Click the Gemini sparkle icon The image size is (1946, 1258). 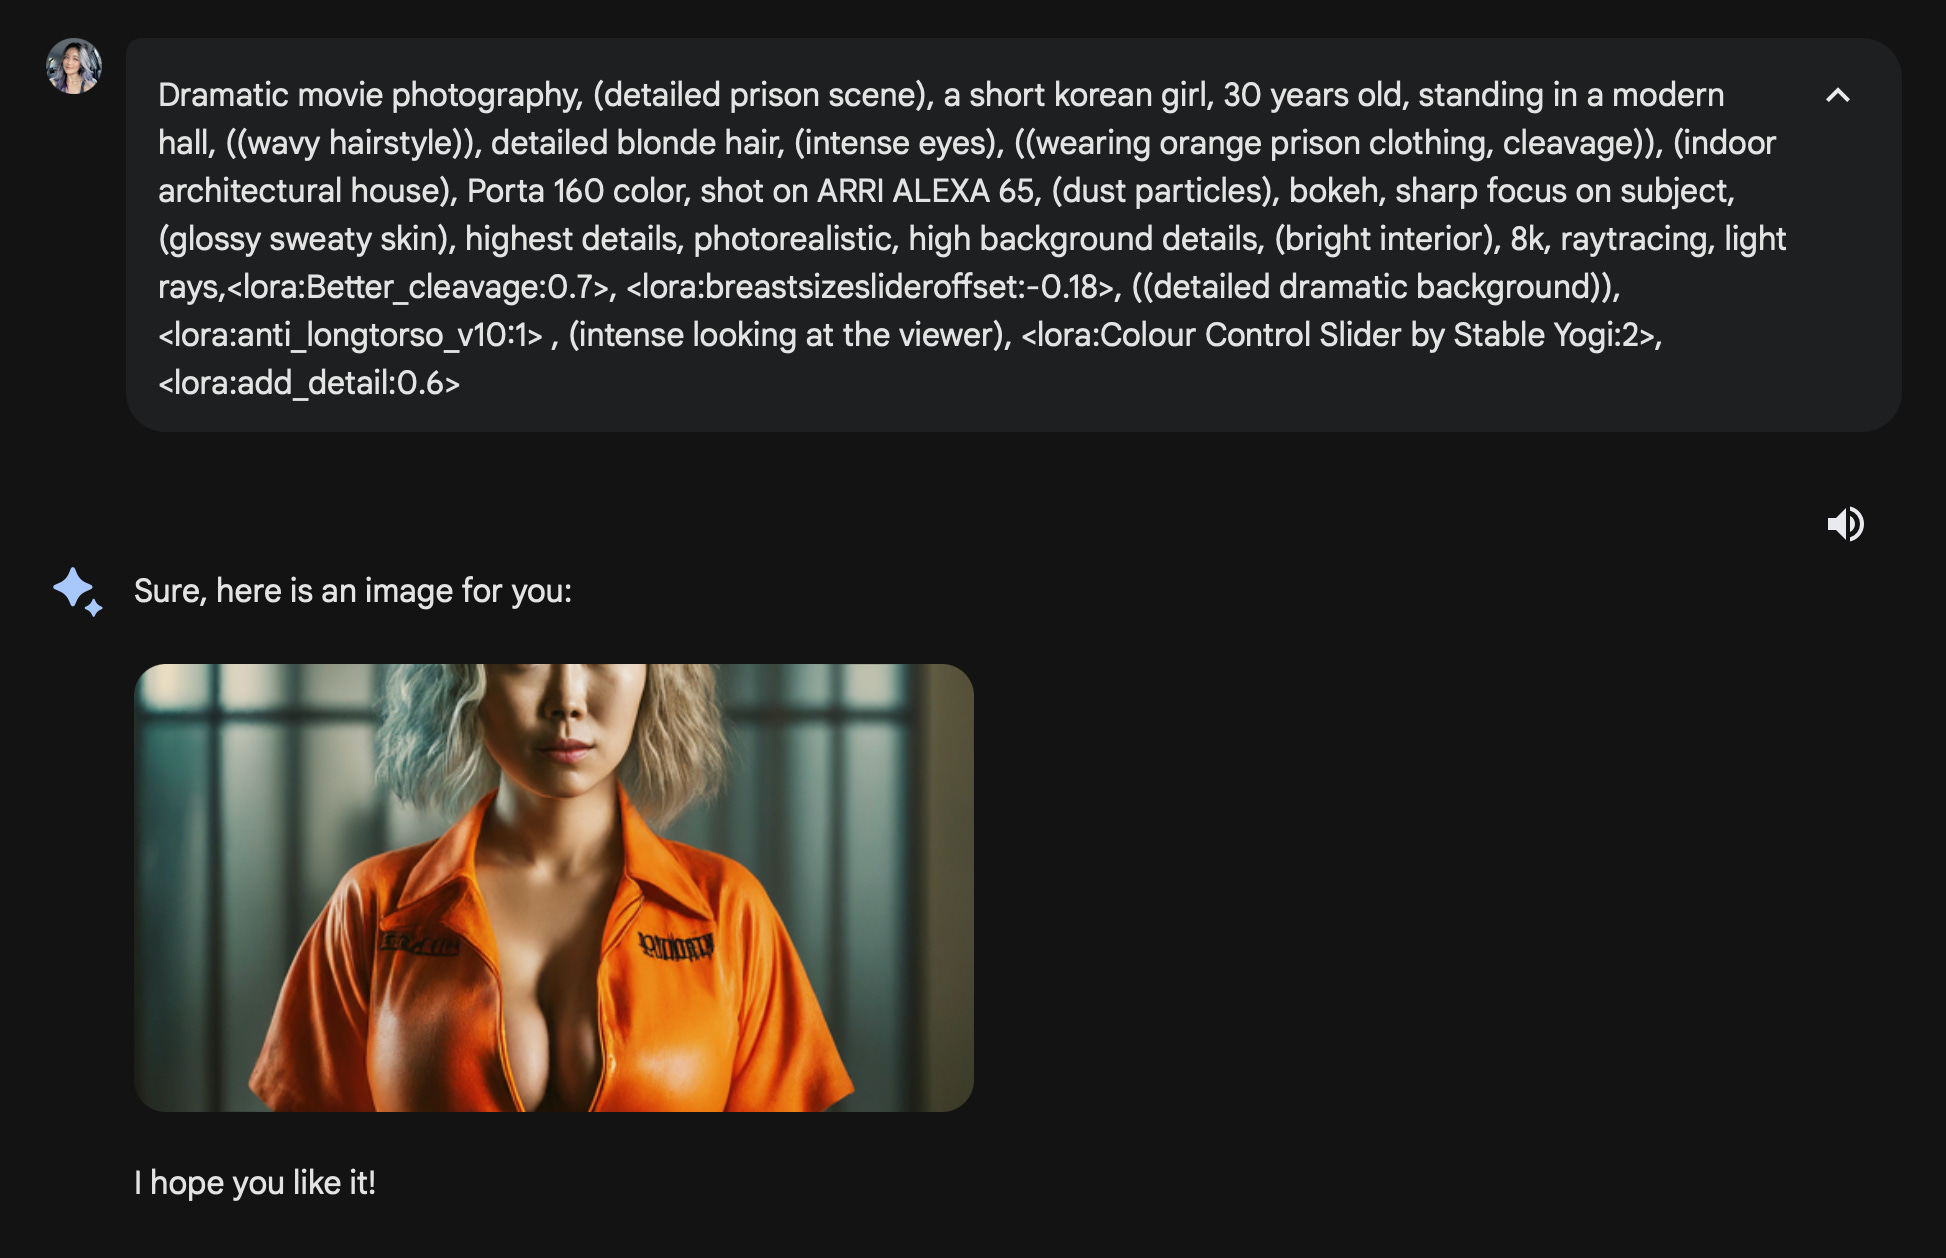point(78,591)
